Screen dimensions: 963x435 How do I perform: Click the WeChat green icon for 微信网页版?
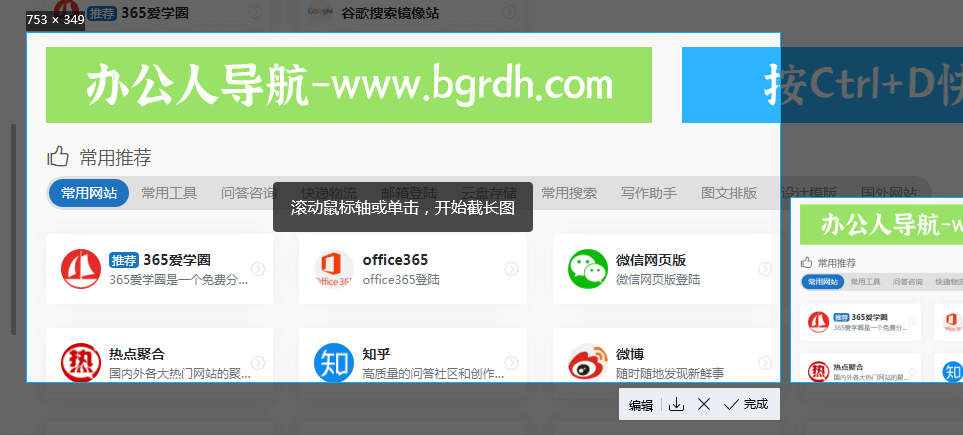588,269
